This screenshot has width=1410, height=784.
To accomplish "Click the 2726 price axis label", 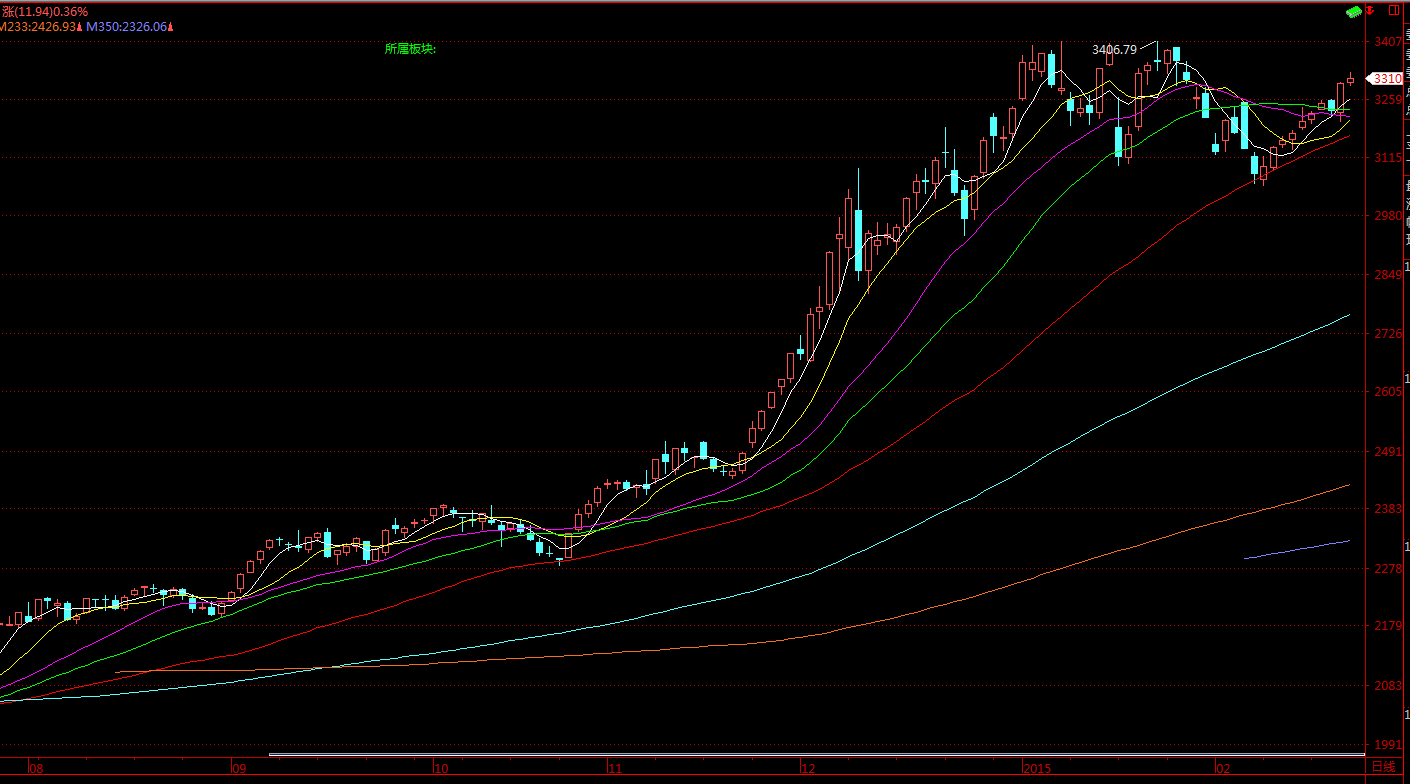I will point(1387,333).
